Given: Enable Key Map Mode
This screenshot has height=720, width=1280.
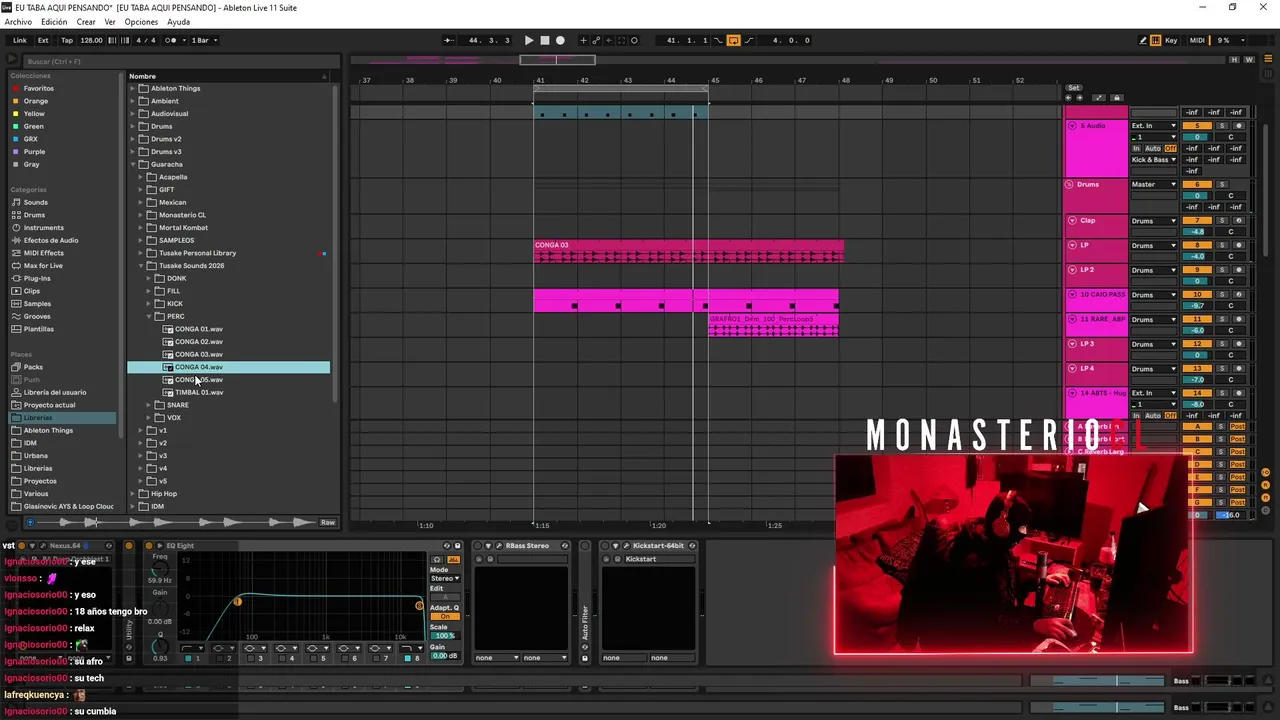Looking at the screenshot, I should [x=1171, y=40].
